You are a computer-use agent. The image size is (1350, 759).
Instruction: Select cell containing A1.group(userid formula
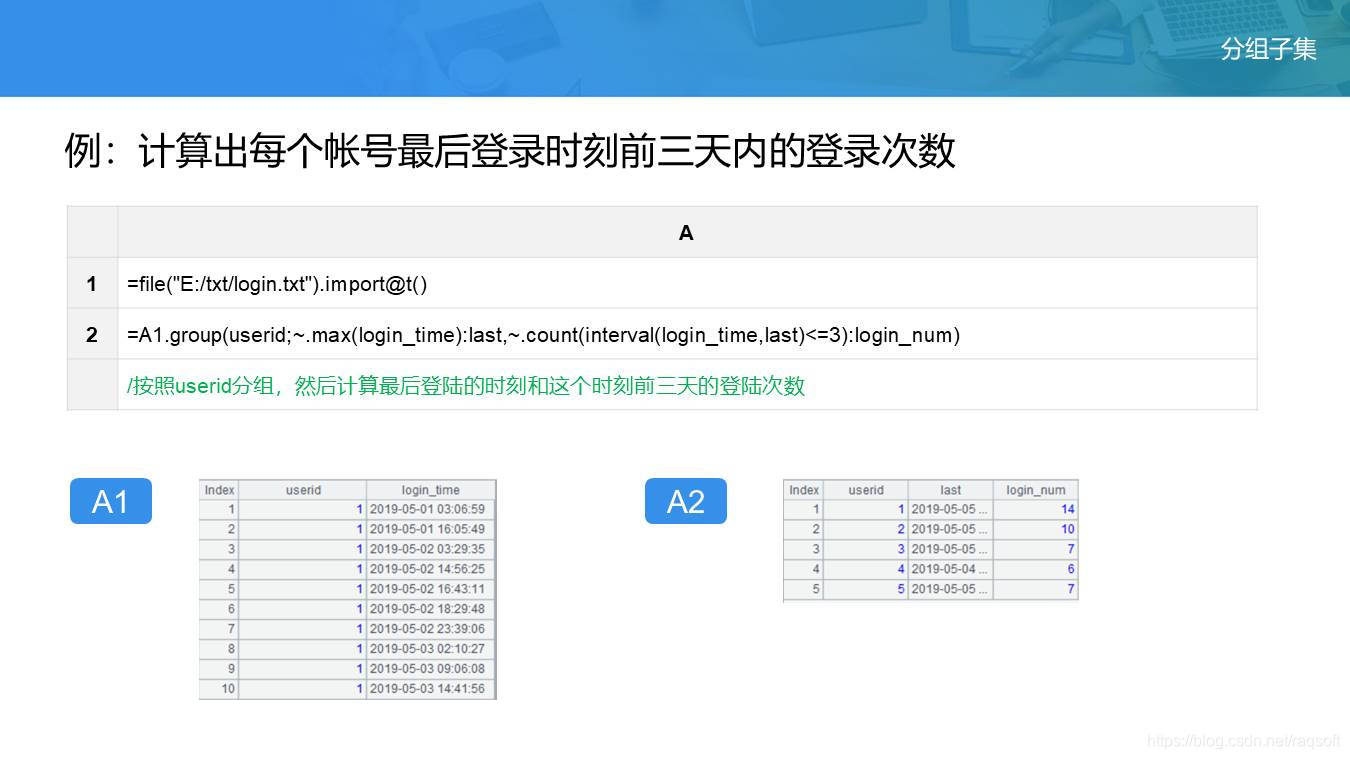[x=687, y=335]
